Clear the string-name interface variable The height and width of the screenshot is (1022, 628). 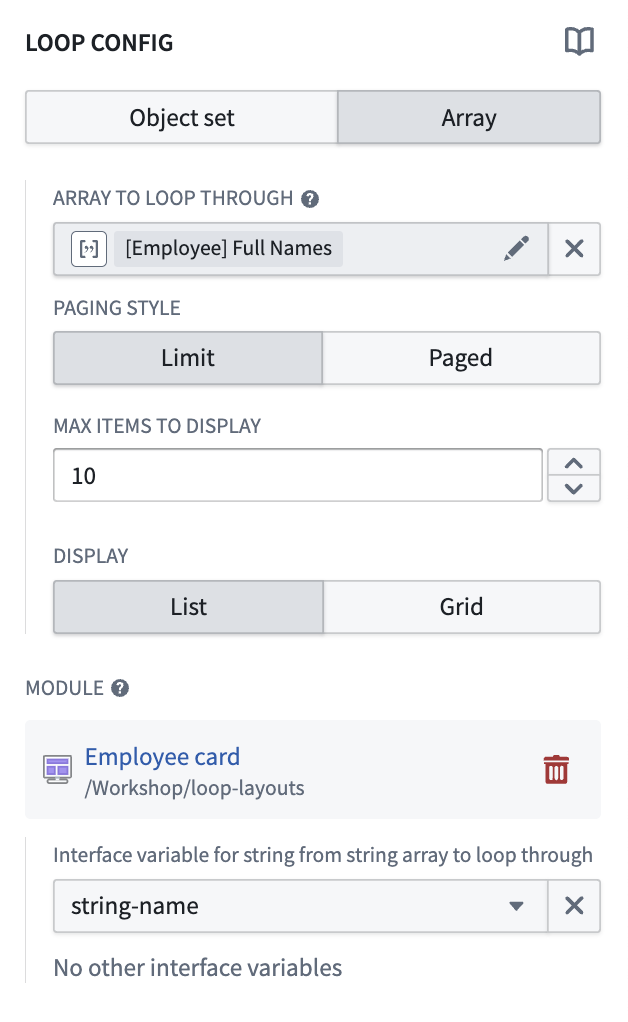coord(574,906)
